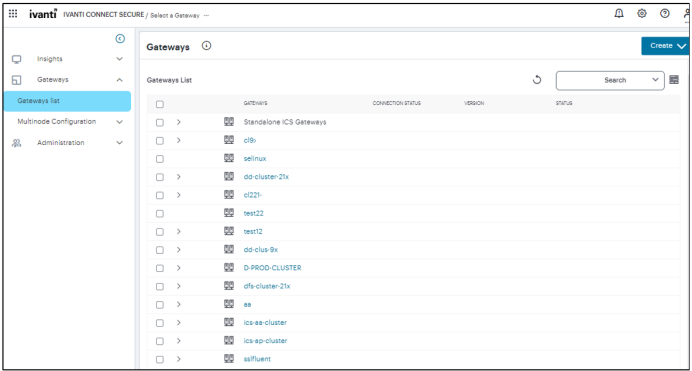Click the gateway icon next to test22
The height and width of the screenshot is (371, 692).
coord(229,213)
